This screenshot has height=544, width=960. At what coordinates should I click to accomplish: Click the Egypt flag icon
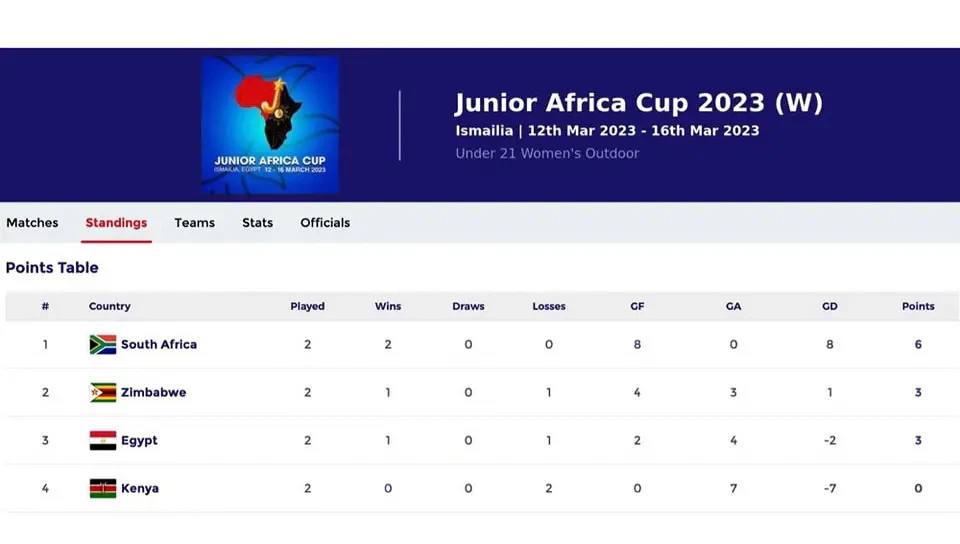(x=103, y=440)
